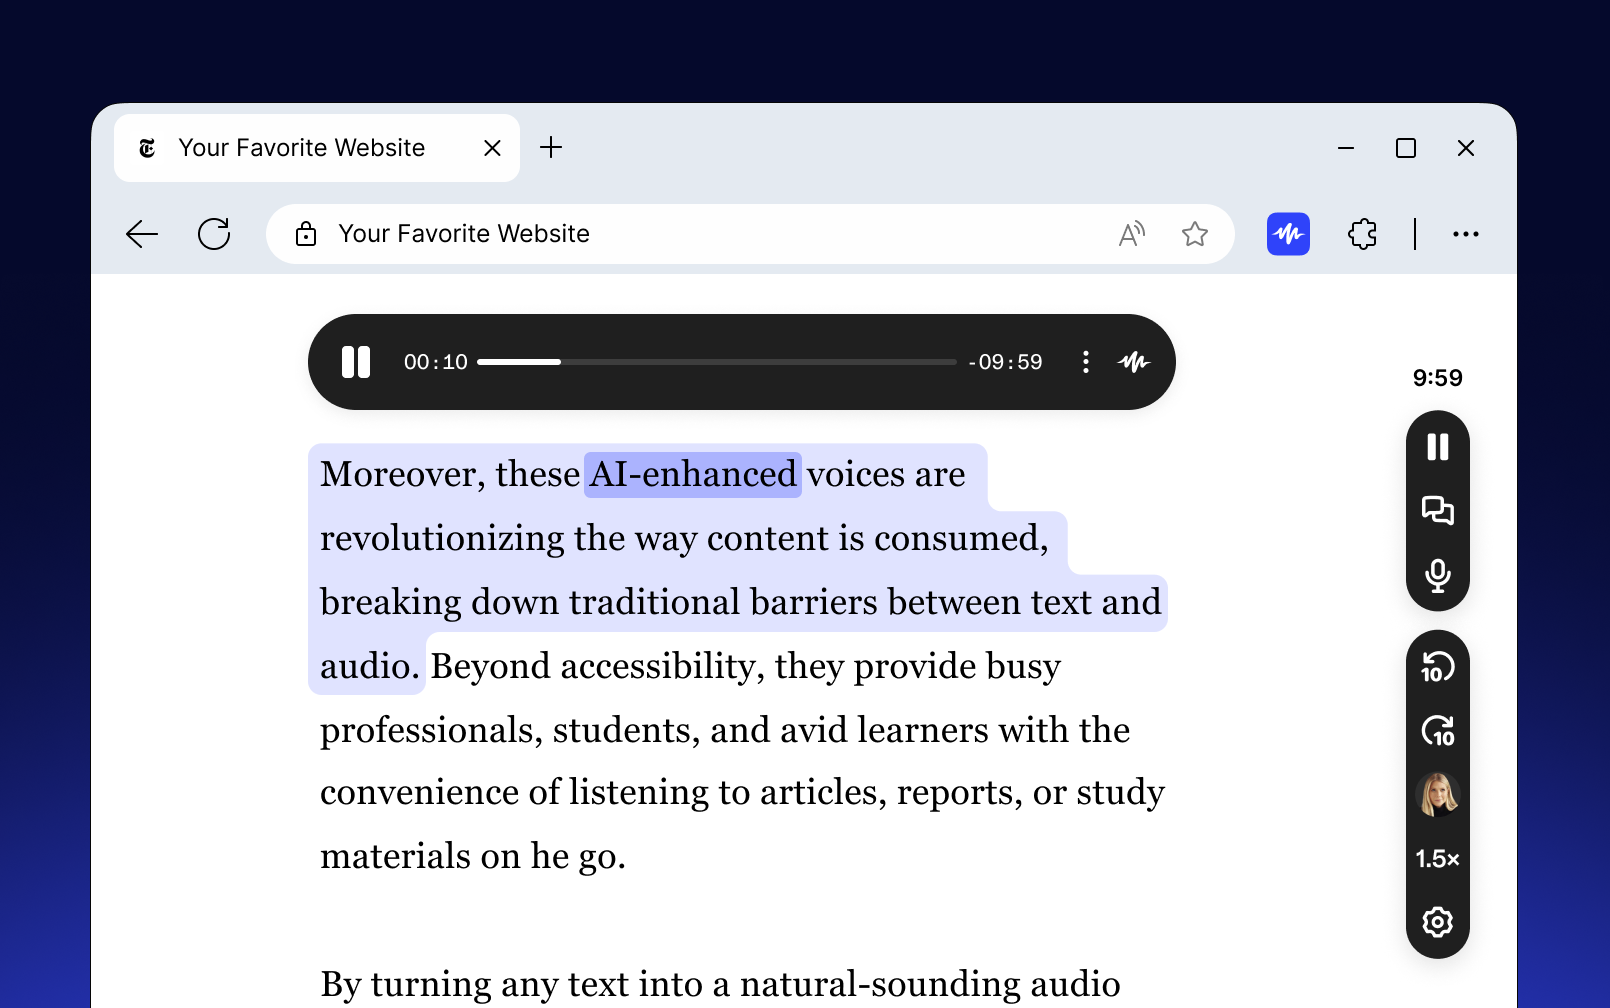Open the side widget settings gear
Screen dimensions: 1610x1008
(x=1438, y=922)
